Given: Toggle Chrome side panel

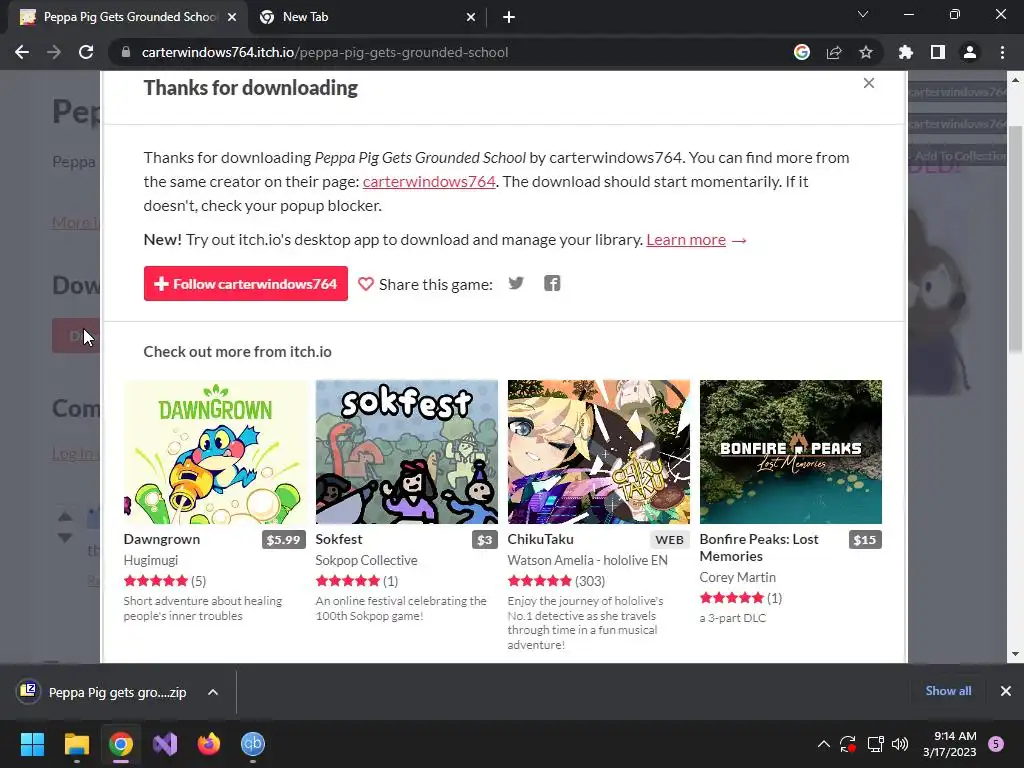Looking at the screenshot, I should pos(938,52).
